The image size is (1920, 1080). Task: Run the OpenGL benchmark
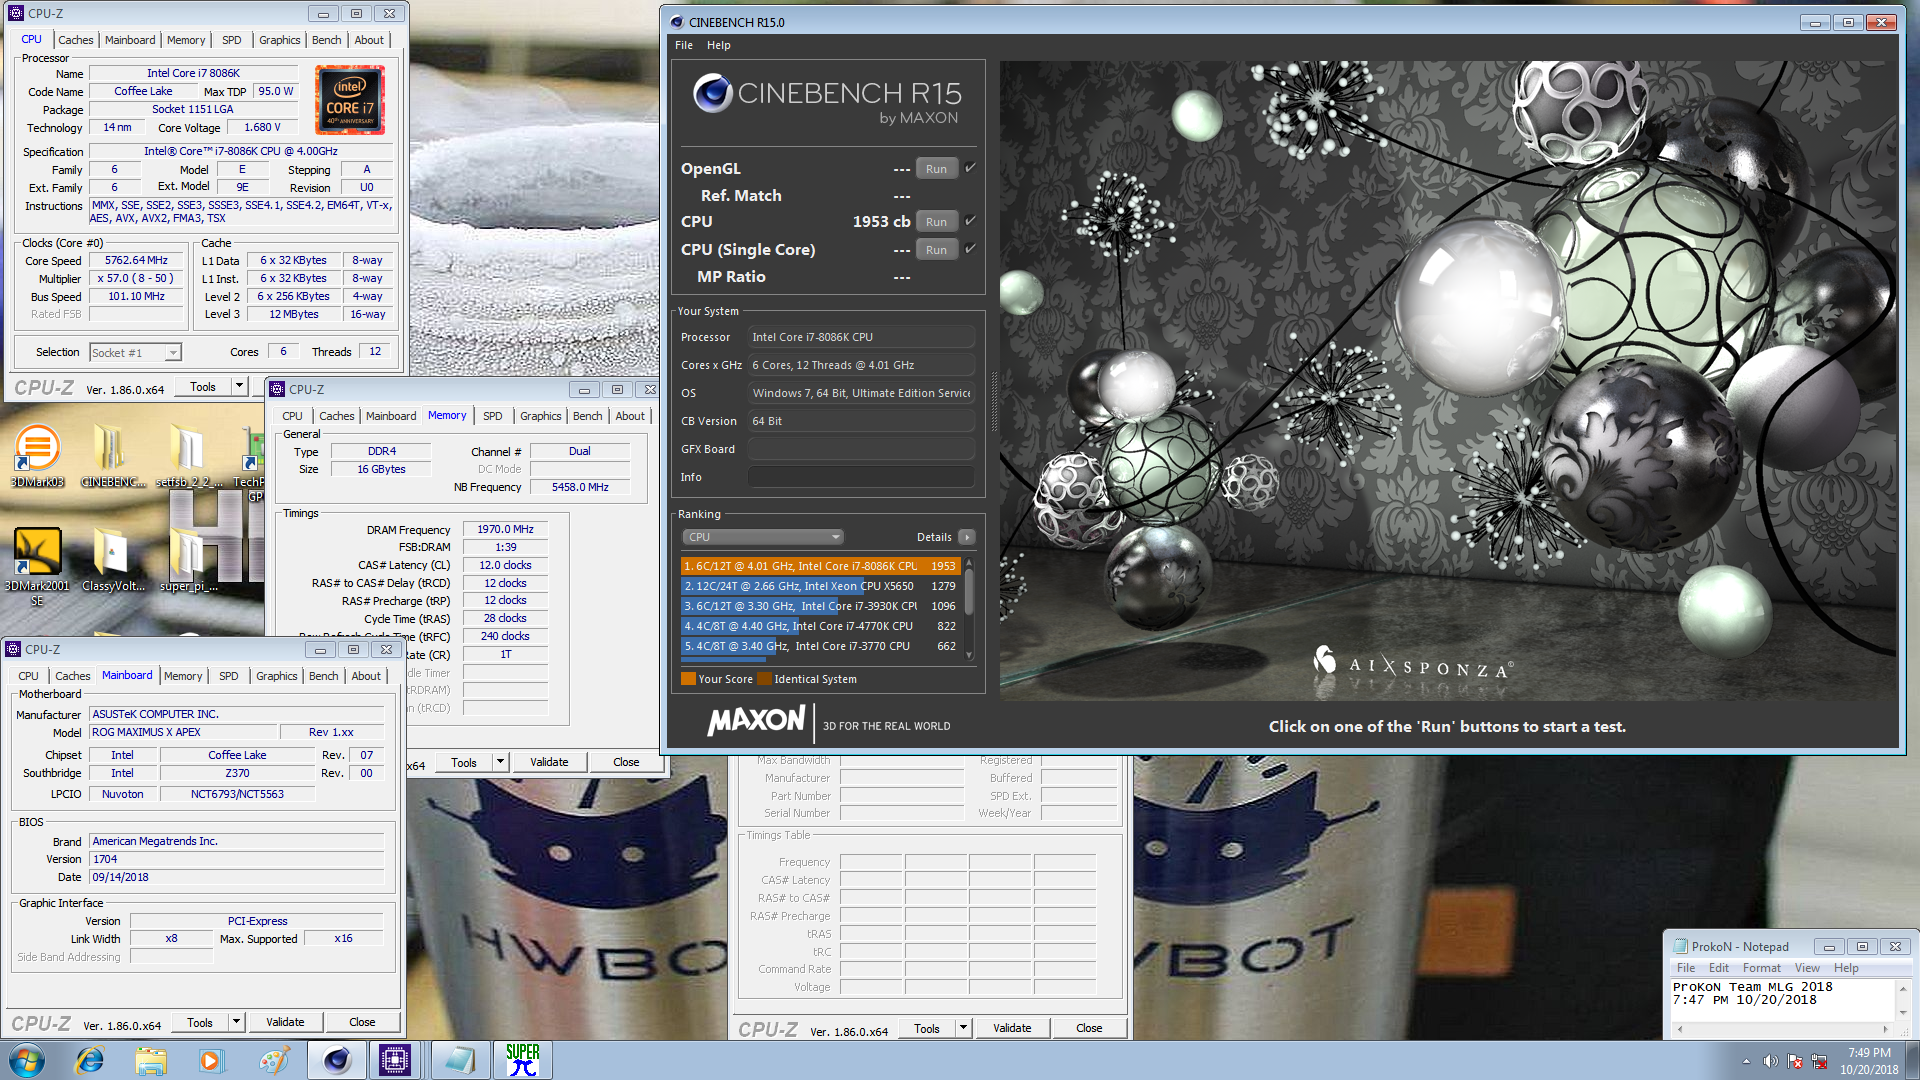click(x=936, y=169)
